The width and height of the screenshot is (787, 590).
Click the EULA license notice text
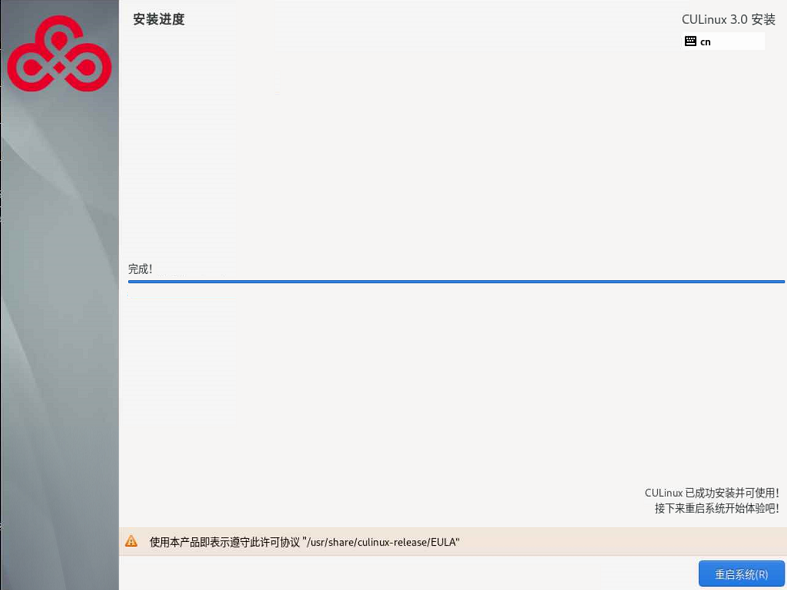(x=305, y=542)
